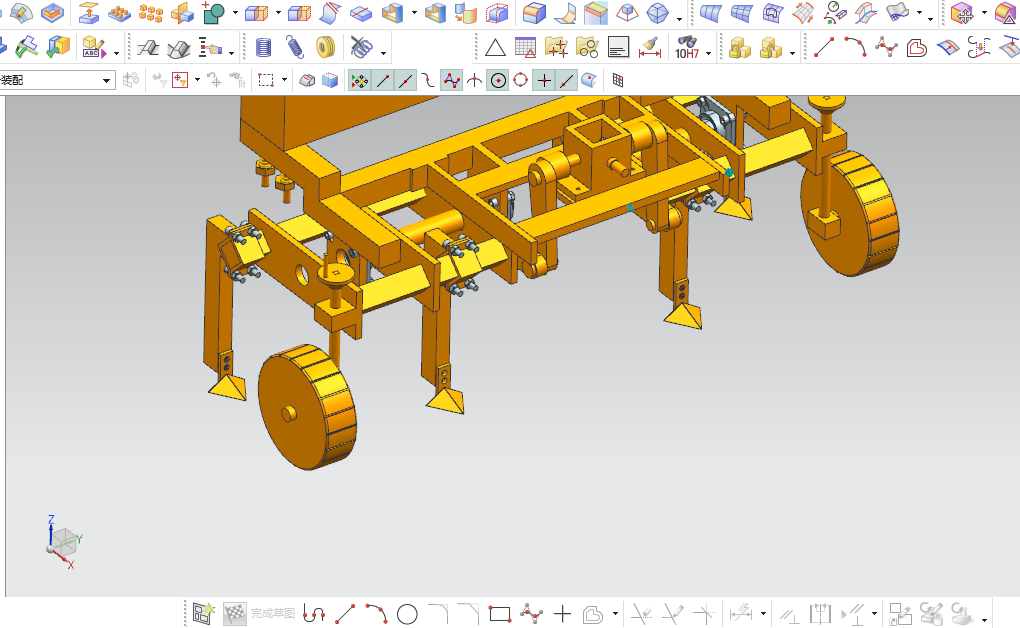Click the 10H7 binoculars fit-tolerance icon
1020x628 pixels.
tap(686, 47)
